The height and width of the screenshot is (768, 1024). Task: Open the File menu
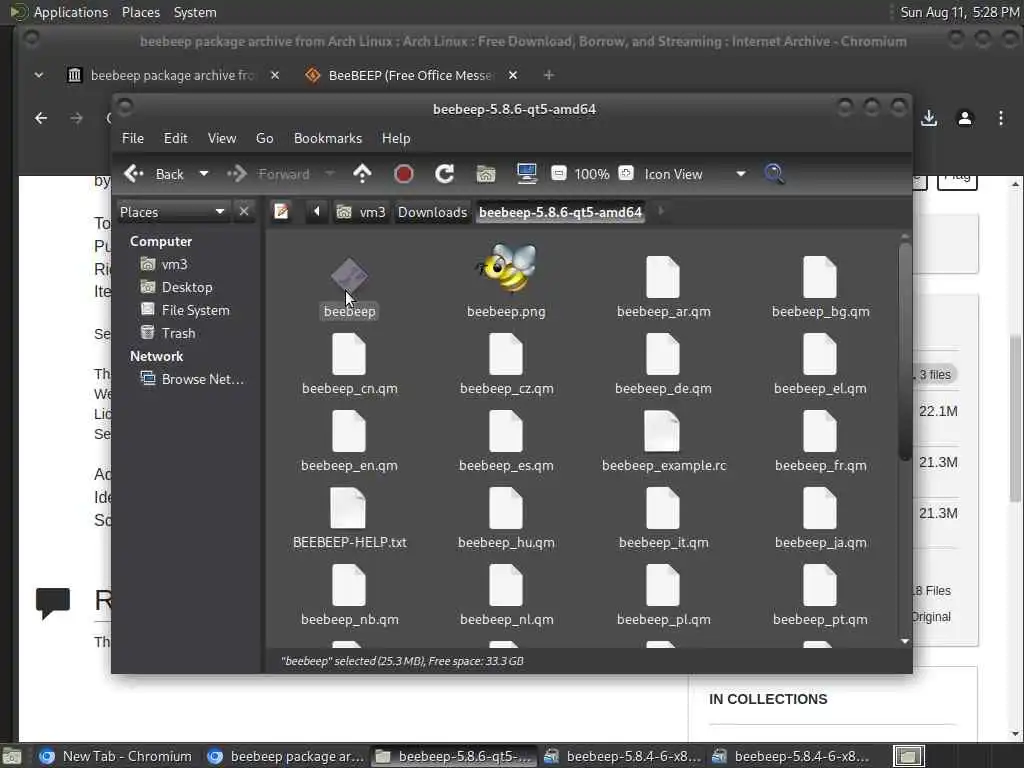(133, 138)
